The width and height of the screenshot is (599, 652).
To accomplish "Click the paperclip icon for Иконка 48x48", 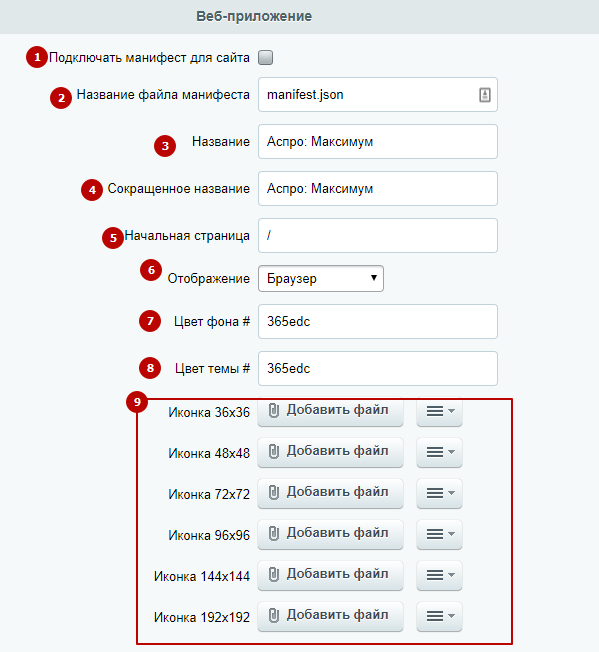I will tap(274, 451).
